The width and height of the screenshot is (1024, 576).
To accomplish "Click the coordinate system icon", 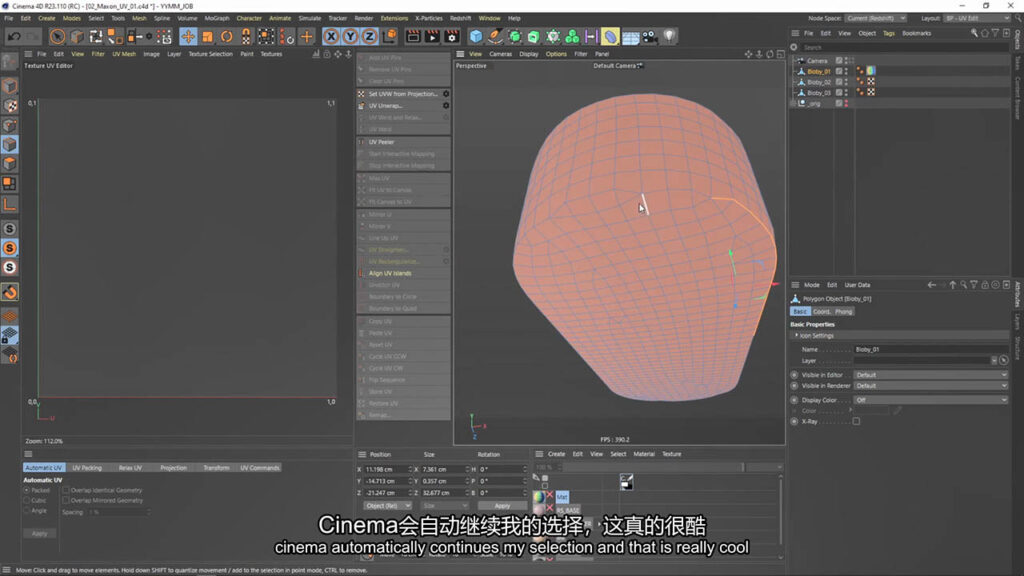I will click(389, 37).
